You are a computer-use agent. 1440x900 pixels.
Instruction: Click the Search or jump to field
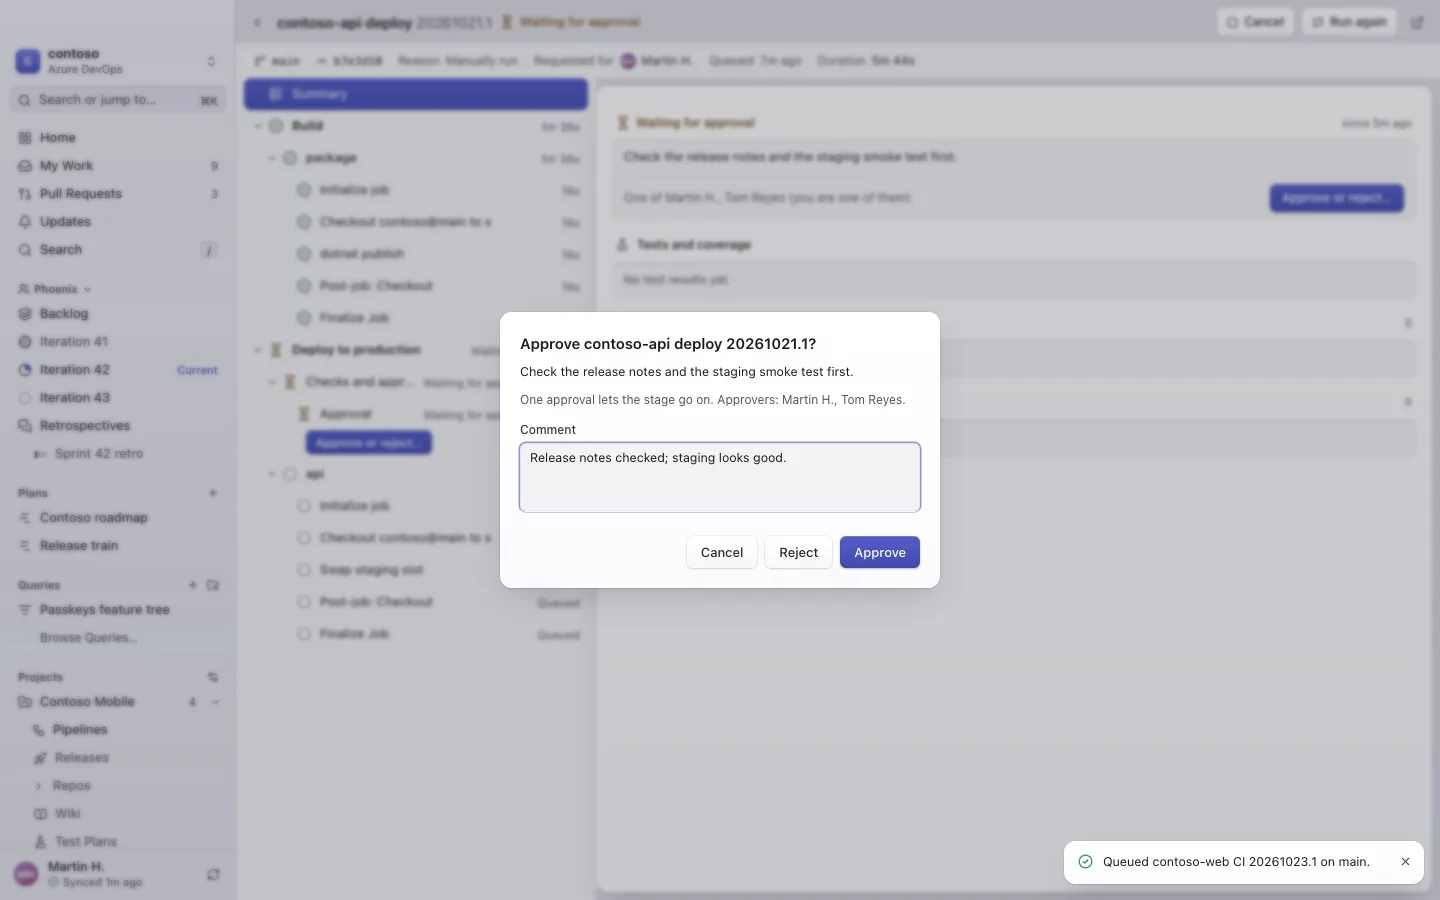point(118,100)
